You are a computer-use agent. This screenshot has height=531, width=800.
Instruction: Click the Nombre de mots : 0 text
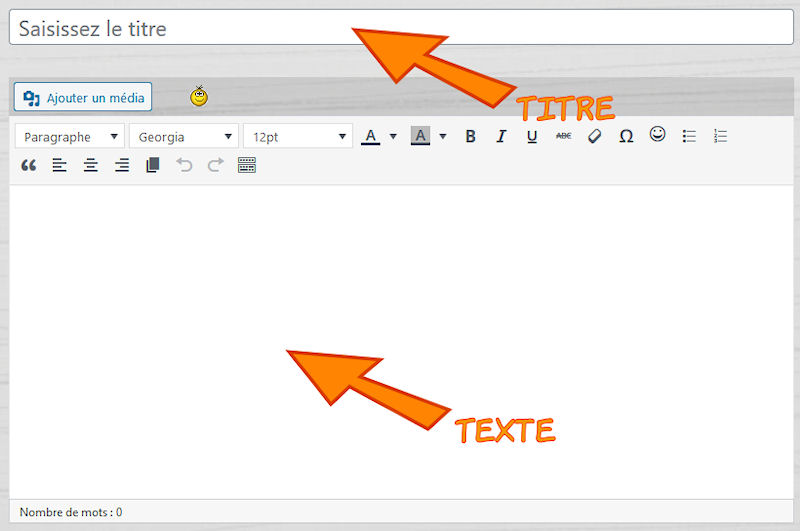(x=71, y=512)
